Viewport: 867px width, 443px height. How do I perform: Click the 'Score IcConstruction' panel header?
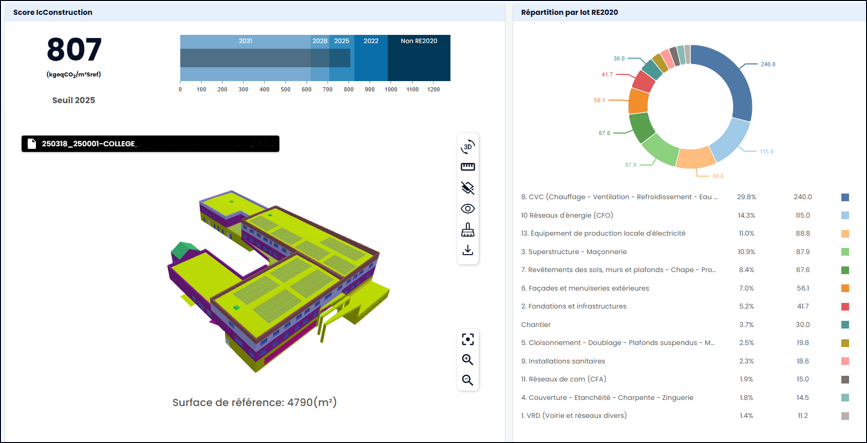click(53, 12)
